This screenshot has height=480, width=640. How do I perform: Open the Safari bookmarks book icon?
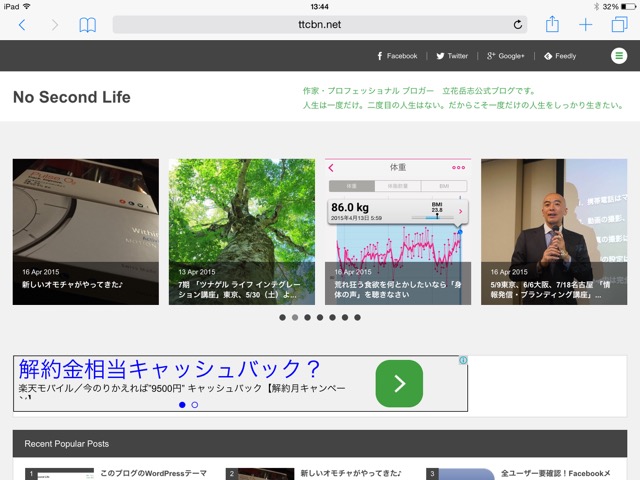tap(88, 25)
